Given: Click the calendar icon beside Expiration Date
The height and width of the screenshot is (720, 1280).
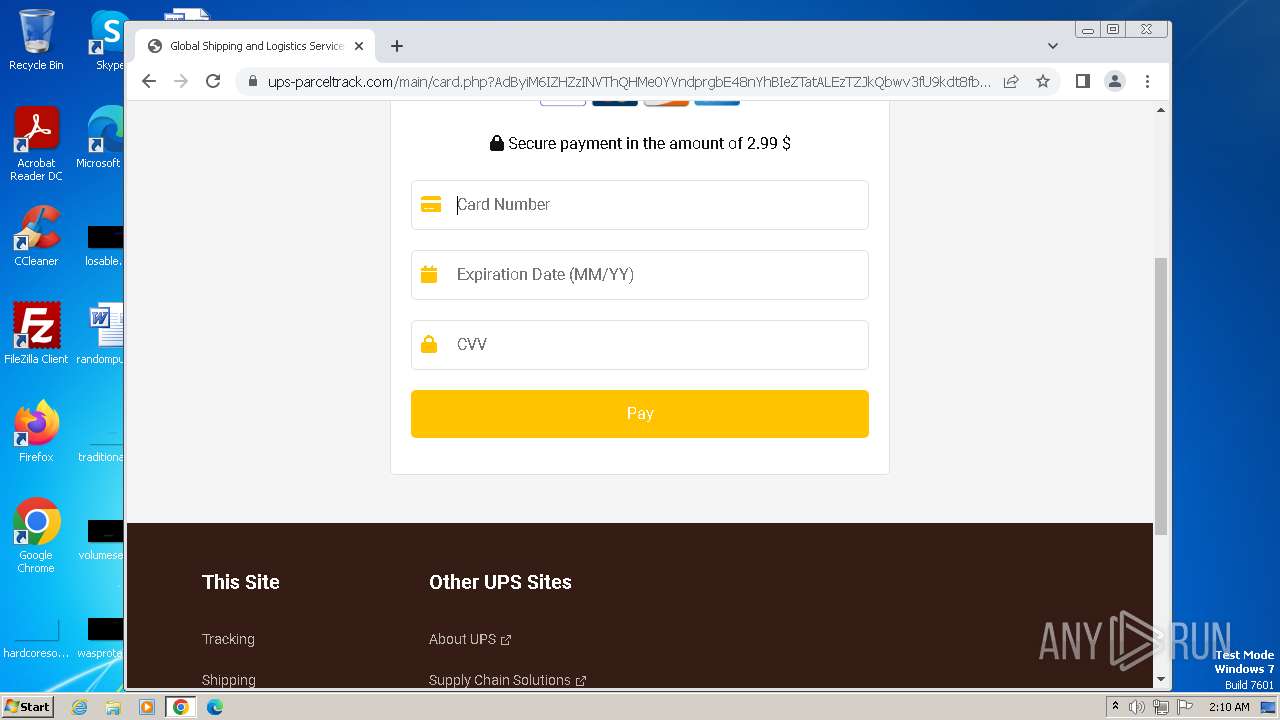Looking at the screenshot, I should 429,274.
